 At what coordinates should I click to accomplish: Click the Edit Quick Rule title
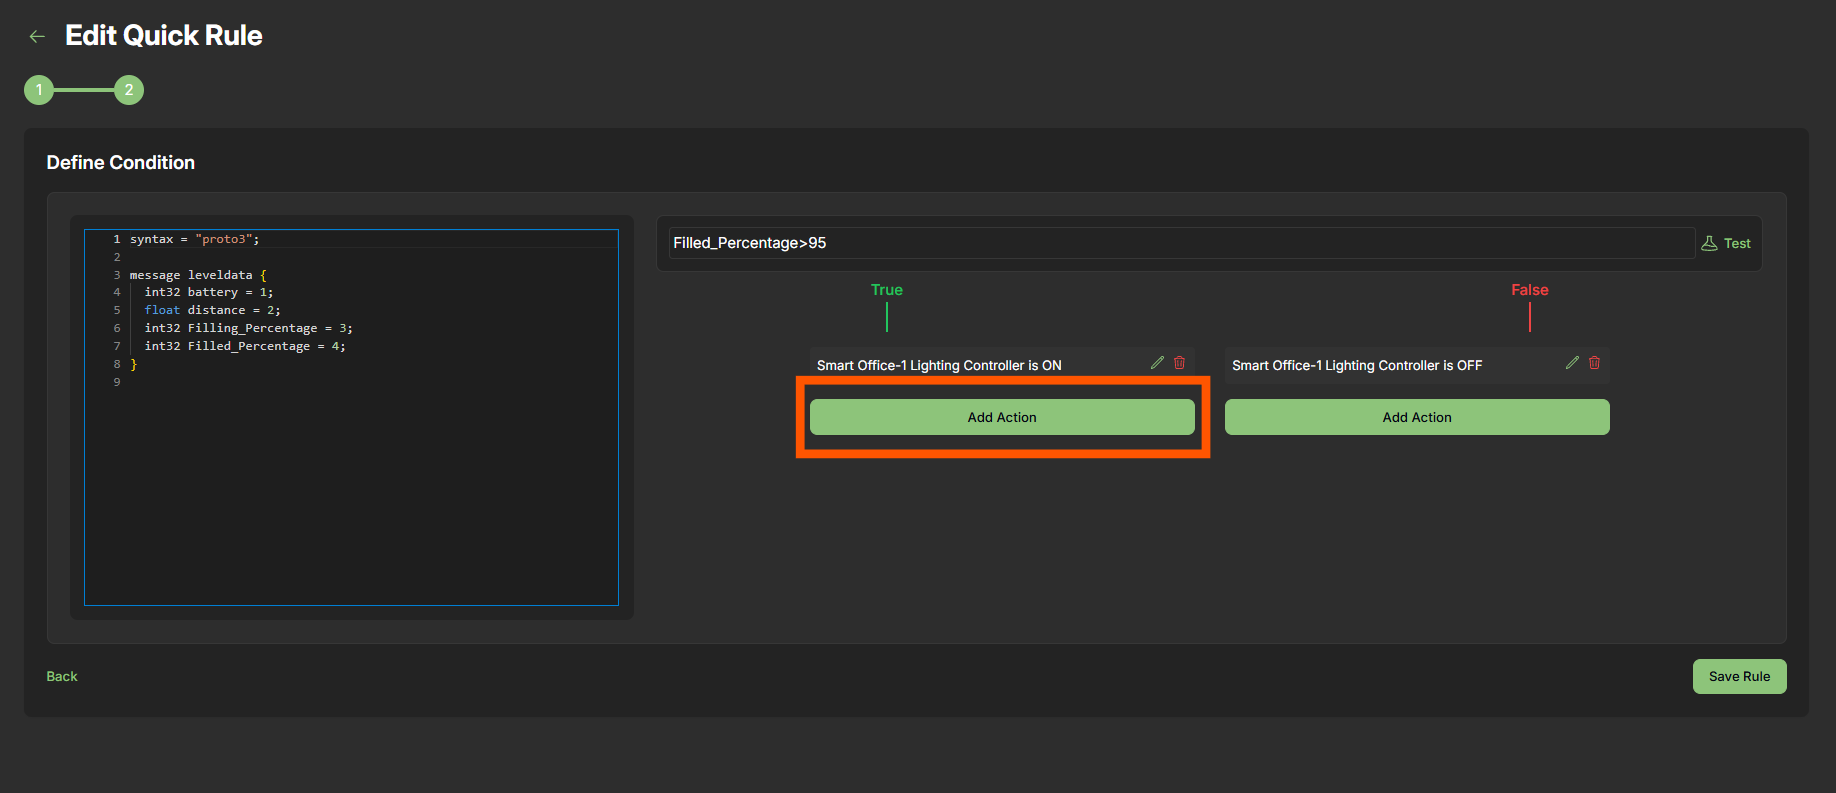[x=164, y=36]
